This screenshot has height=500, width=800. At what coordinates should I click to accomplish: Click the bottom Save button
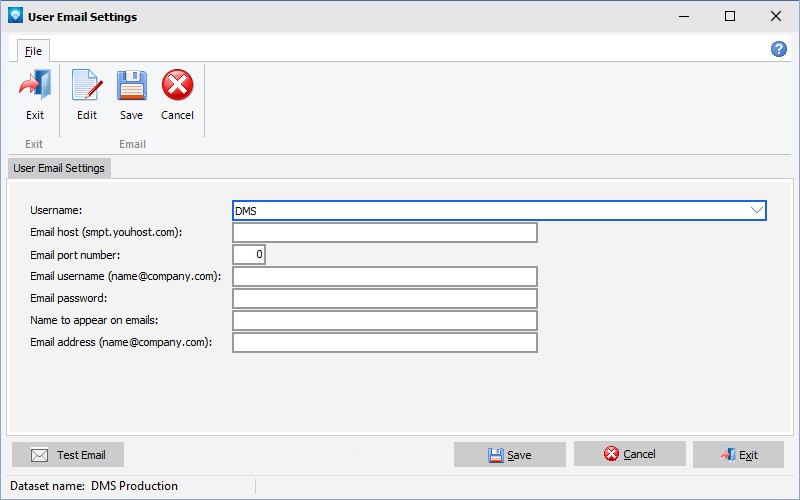[509, 455]
